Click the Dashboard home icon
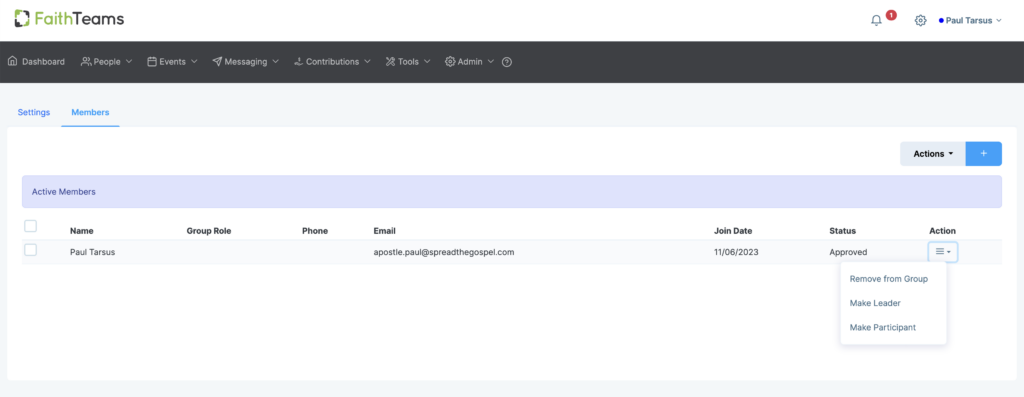 point(12,61)
